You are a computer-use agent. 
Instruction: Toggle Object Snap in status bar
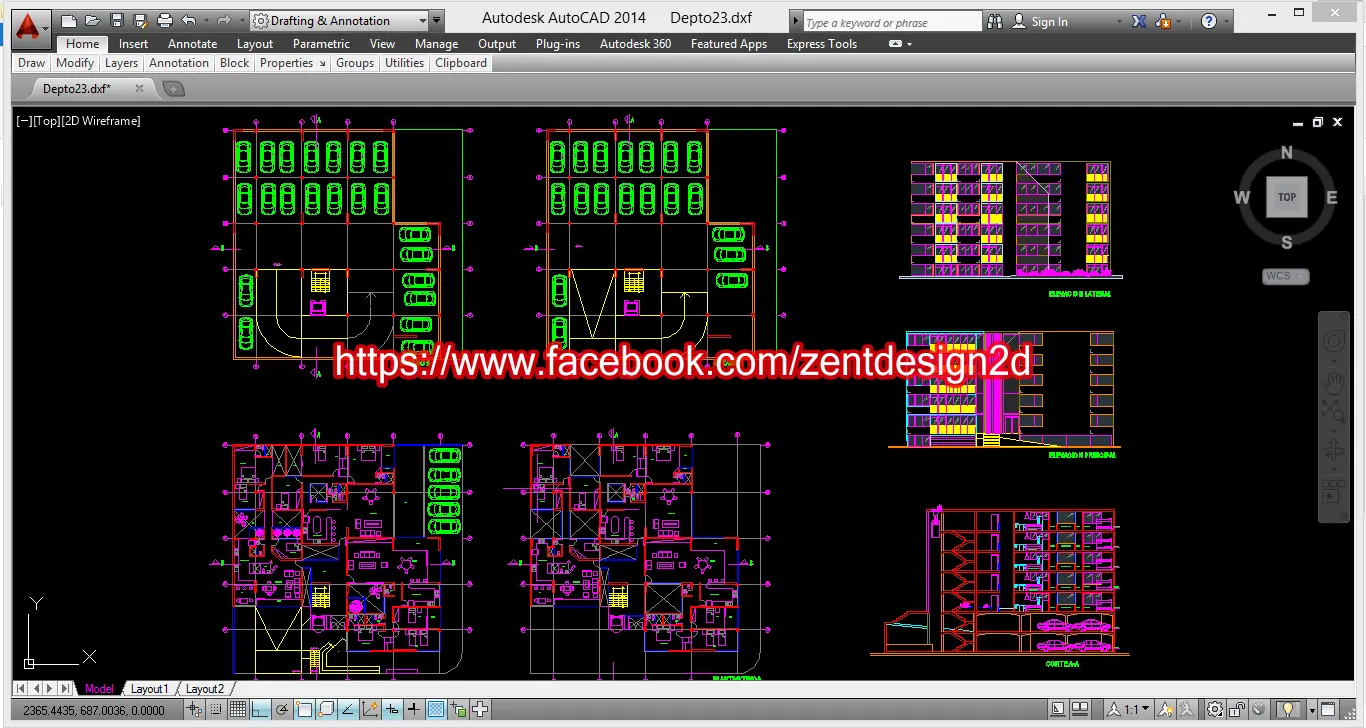pos(304,710)
